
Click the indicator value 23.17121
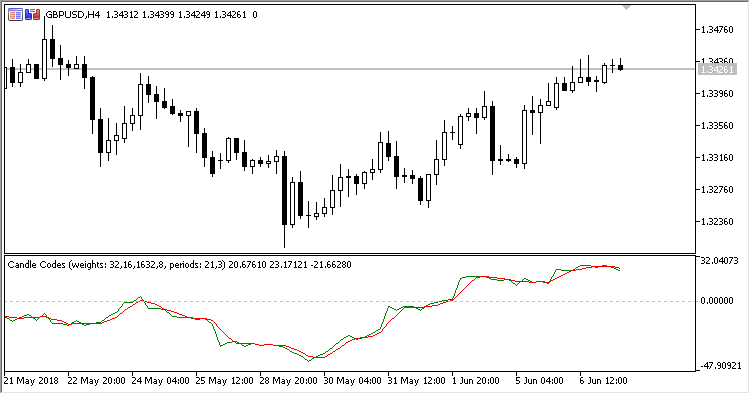[x=288, y=265]
